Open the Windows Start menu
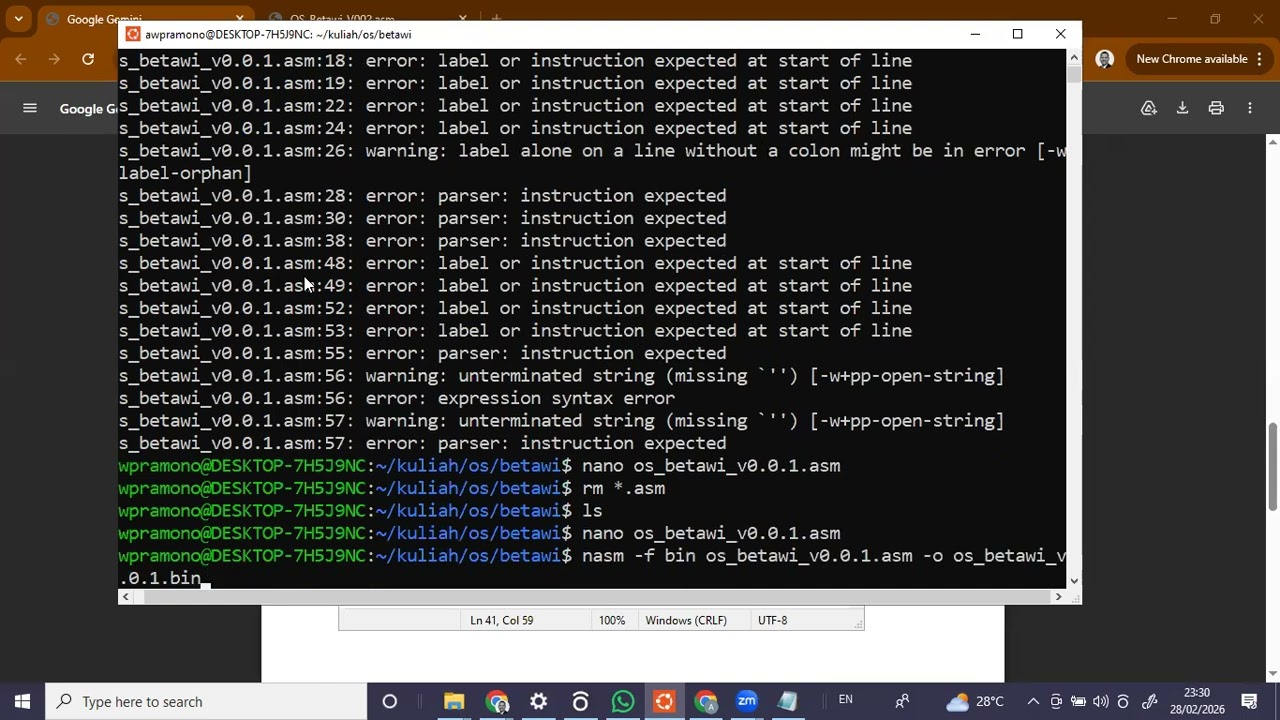The image size is (1280, 720). [x=22, y=701]
